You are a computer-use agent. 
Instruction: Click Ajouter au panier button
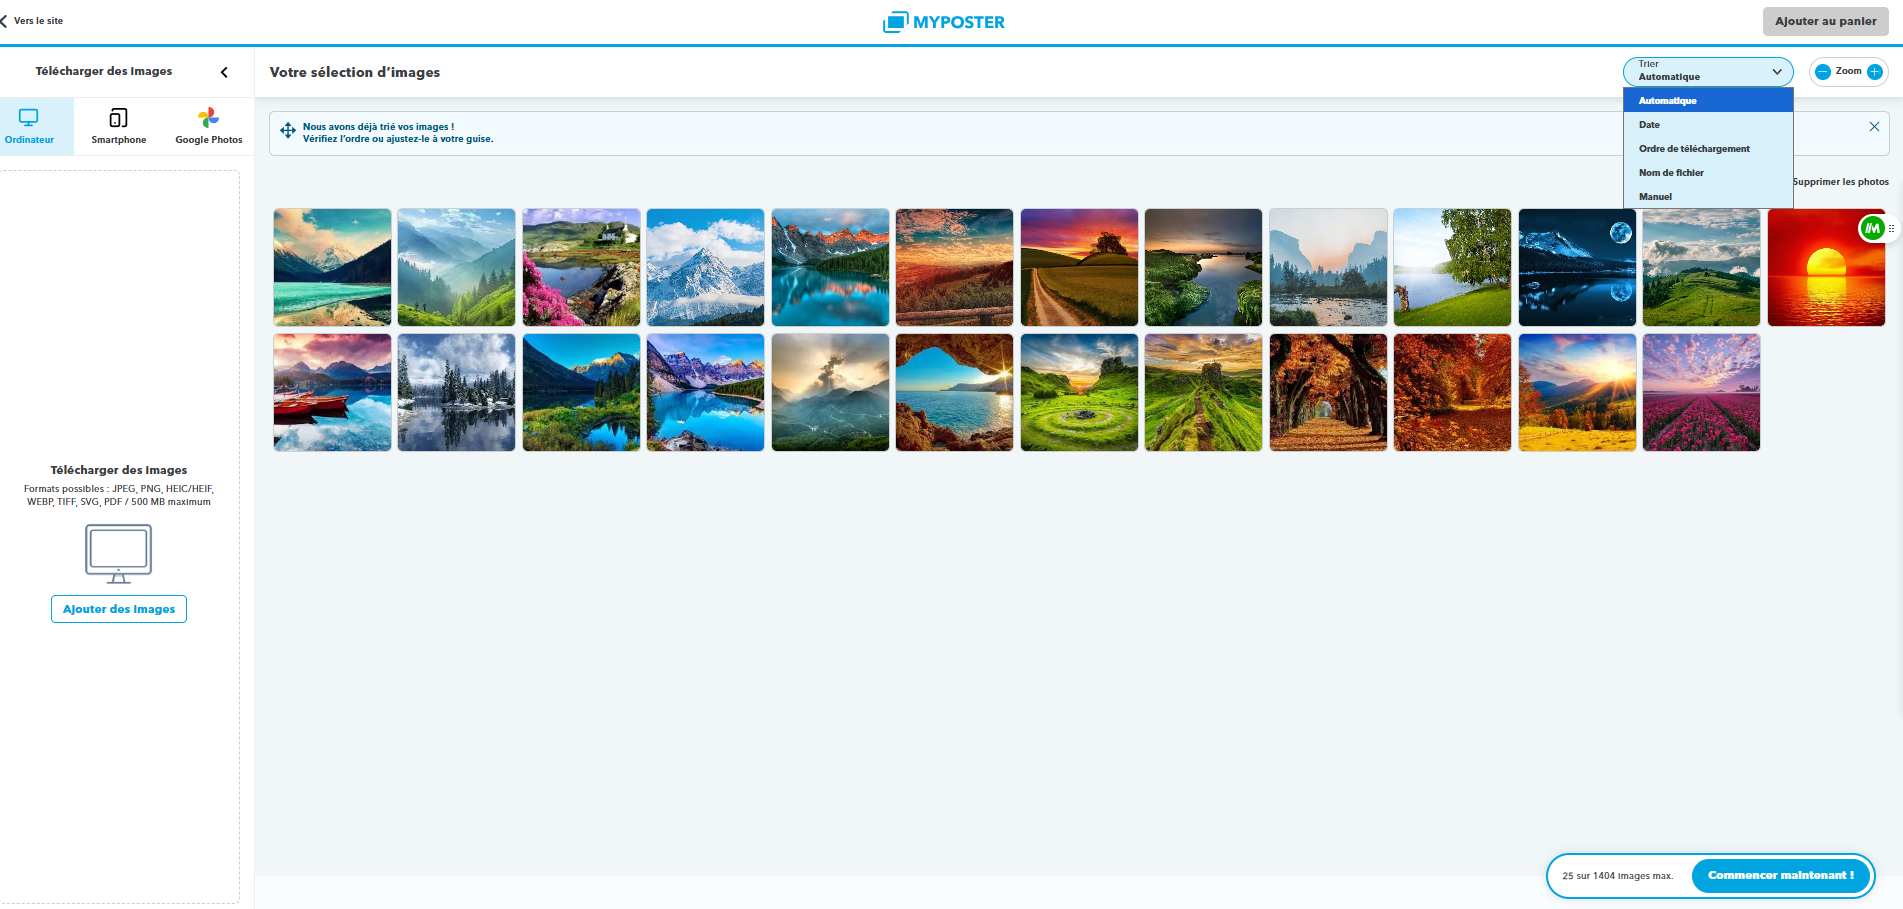coord(1825,21)
